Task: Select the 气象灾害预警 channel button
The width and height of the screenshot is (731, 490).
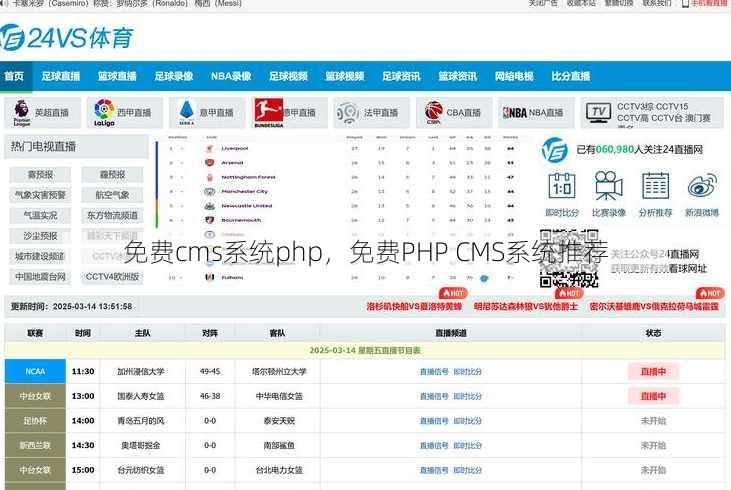Action: (40, 195)
